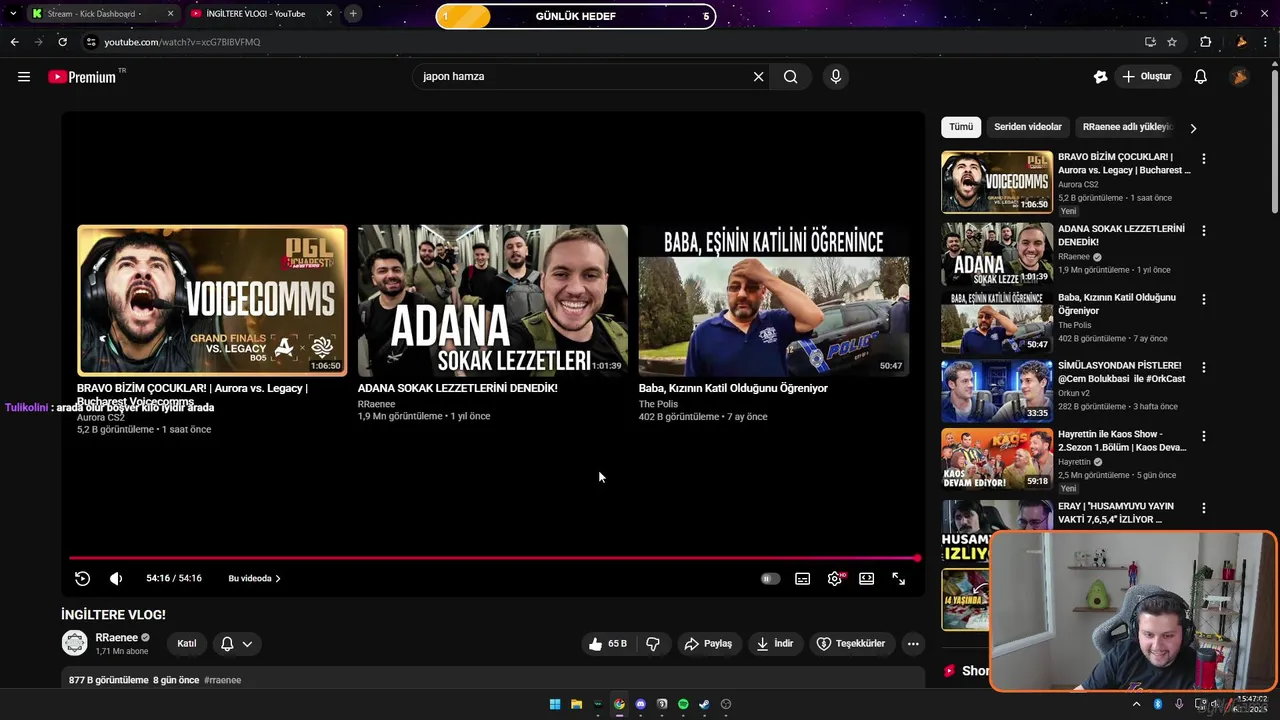Open Steam from the taskbar
Image resolution: width=1280 pixels, height=720 pixels.
point(704,704)
